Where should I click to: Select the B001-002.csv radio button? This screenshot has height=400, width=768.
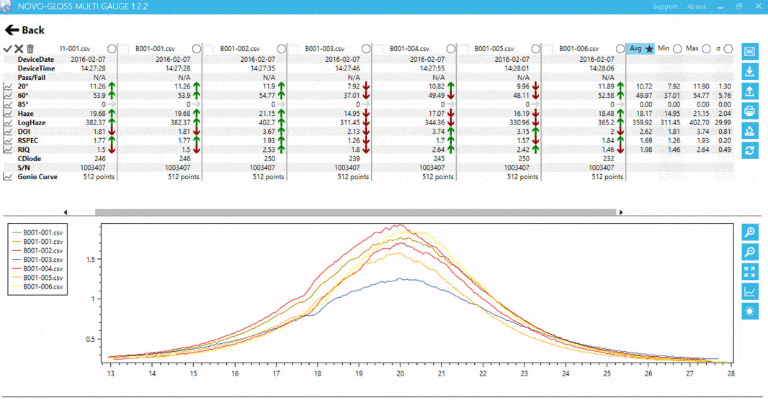tap(281, 48)
